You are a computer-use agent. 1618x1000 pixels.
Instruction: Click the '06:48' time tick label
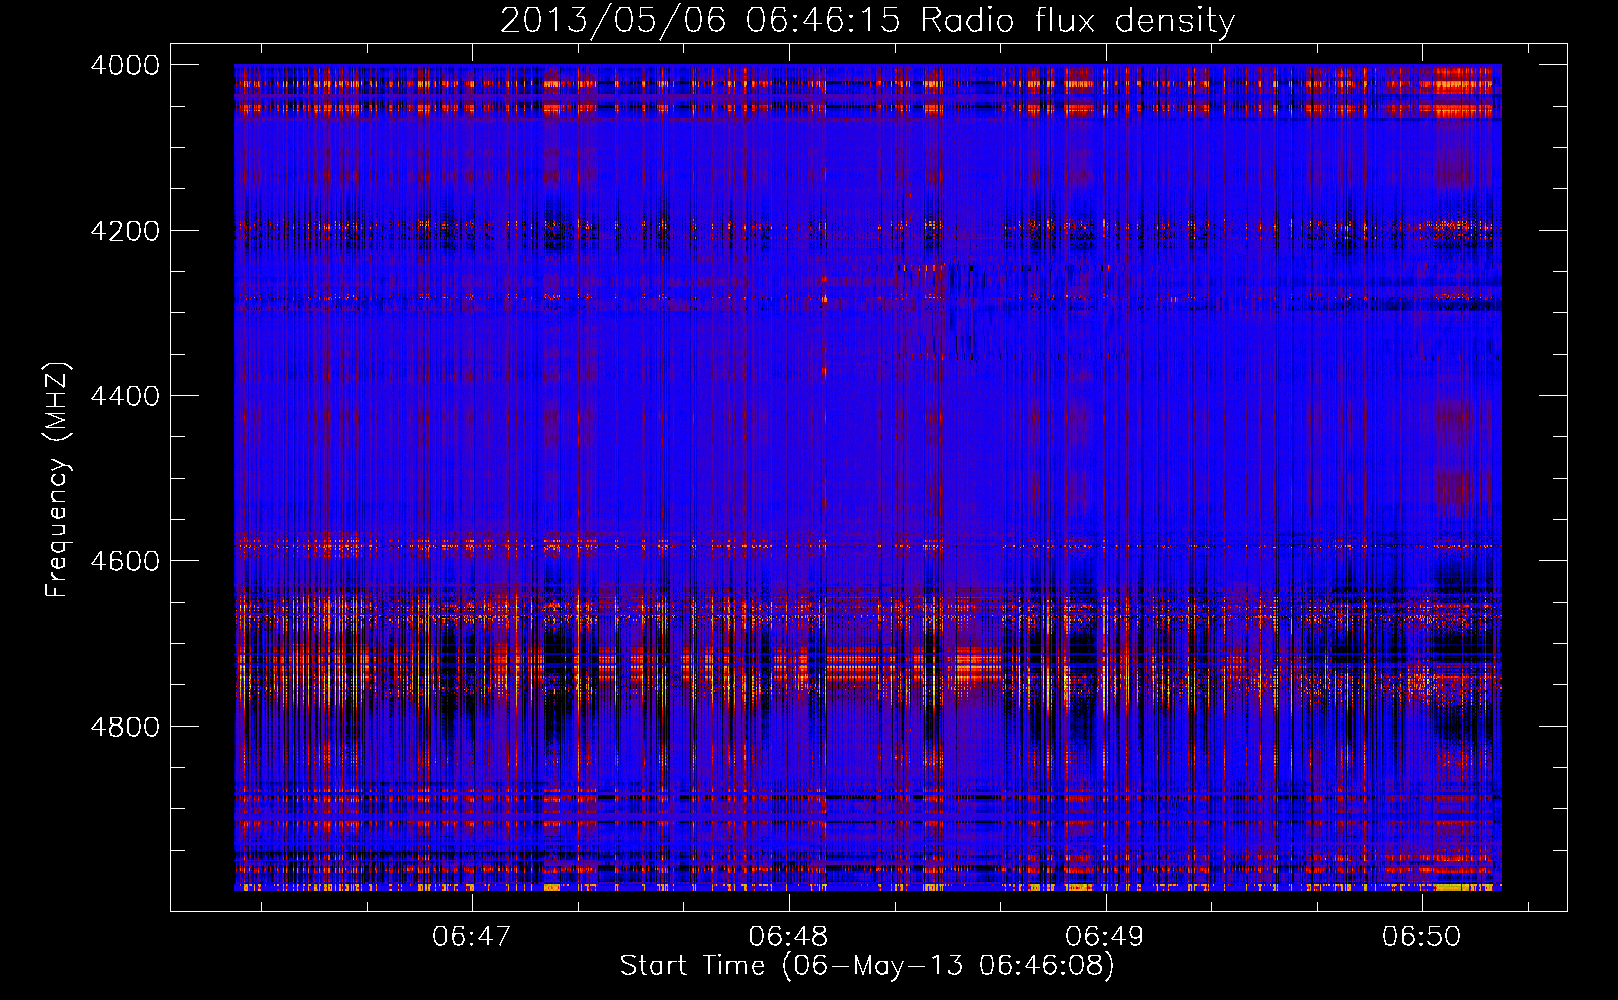pos(788,936)
